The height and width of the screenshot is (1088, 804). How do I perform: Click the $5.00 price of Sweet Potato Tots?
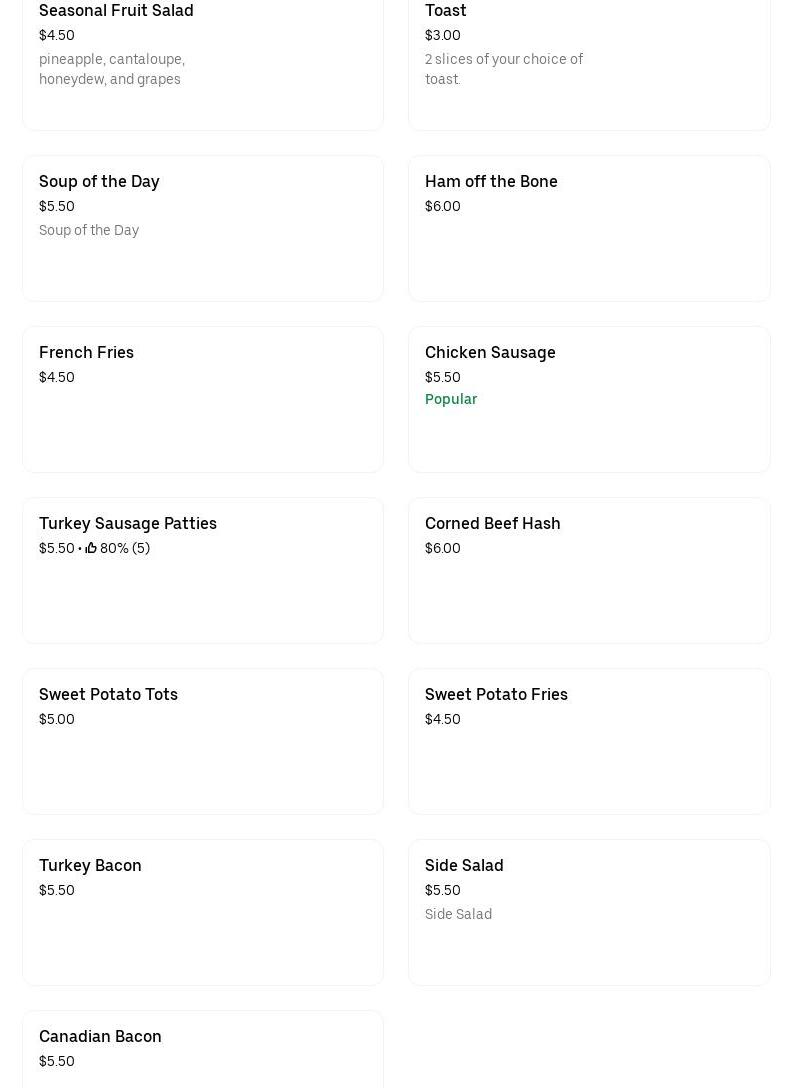tap(57, 719)
